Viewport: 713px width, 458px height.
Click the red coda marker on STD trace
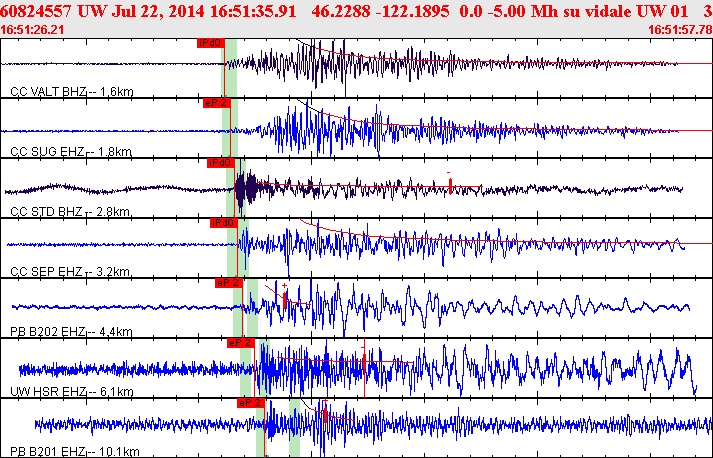tap(450, 186)
